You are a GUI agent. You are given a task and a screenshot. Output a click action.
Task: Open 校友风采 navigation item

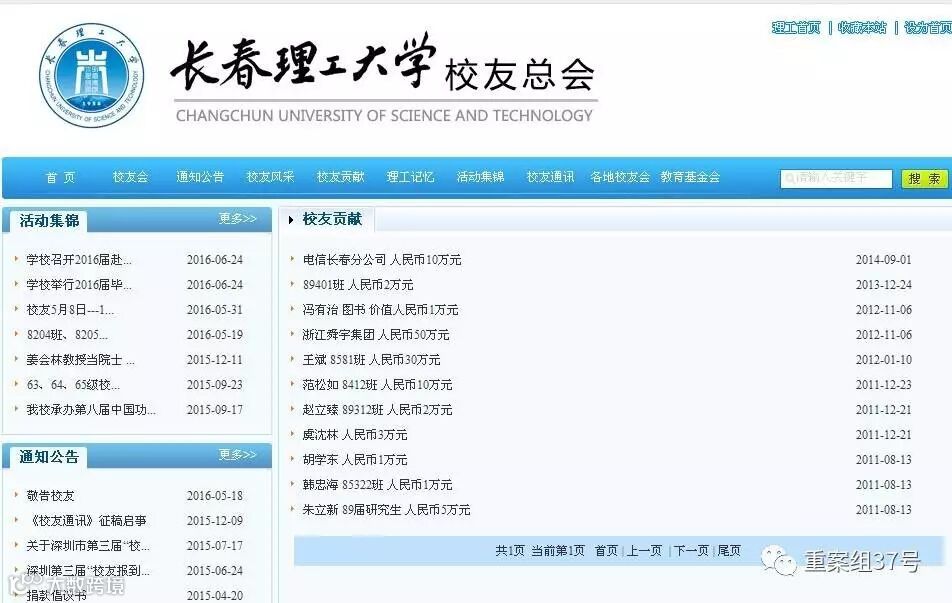click(270, 177)
